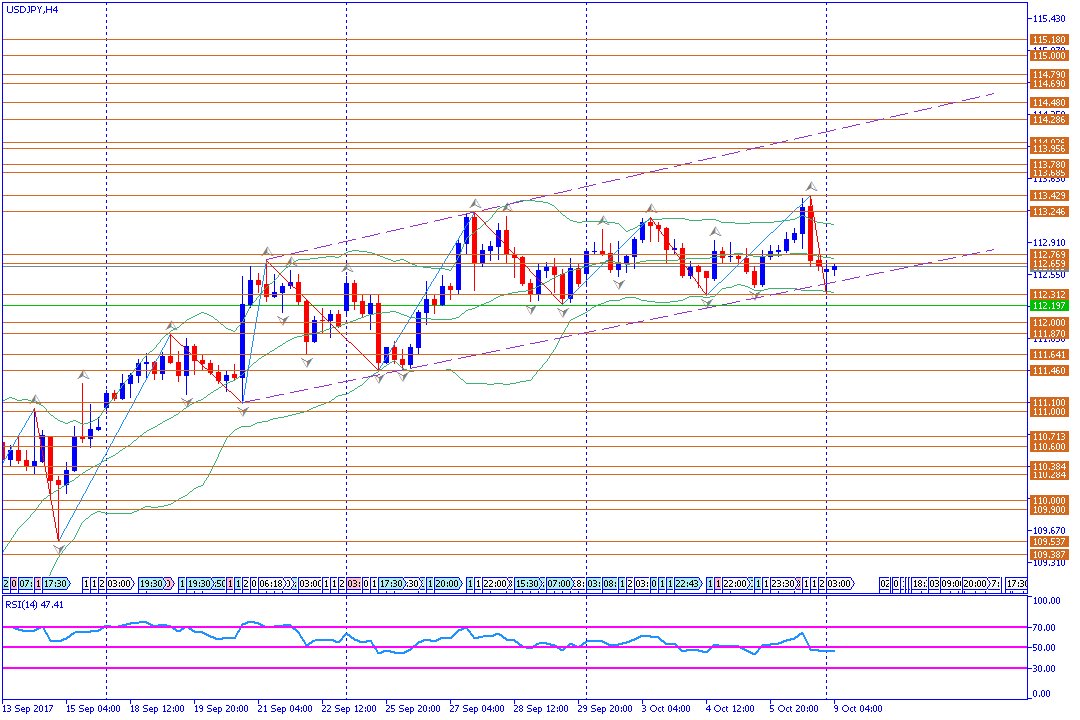1080x720 pixels.
Task: Click the 15 Sep 04:00 date label
Action: [x=93, y=708]
